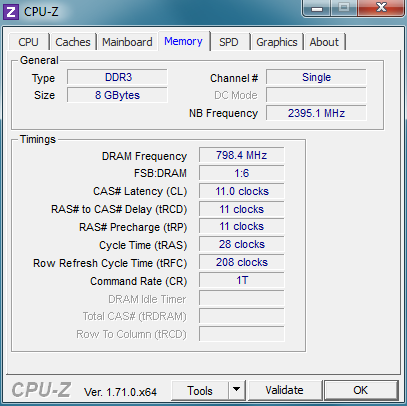Click the DRAM Frequency value field
The image size is (407, 406).
coord(242,155)
